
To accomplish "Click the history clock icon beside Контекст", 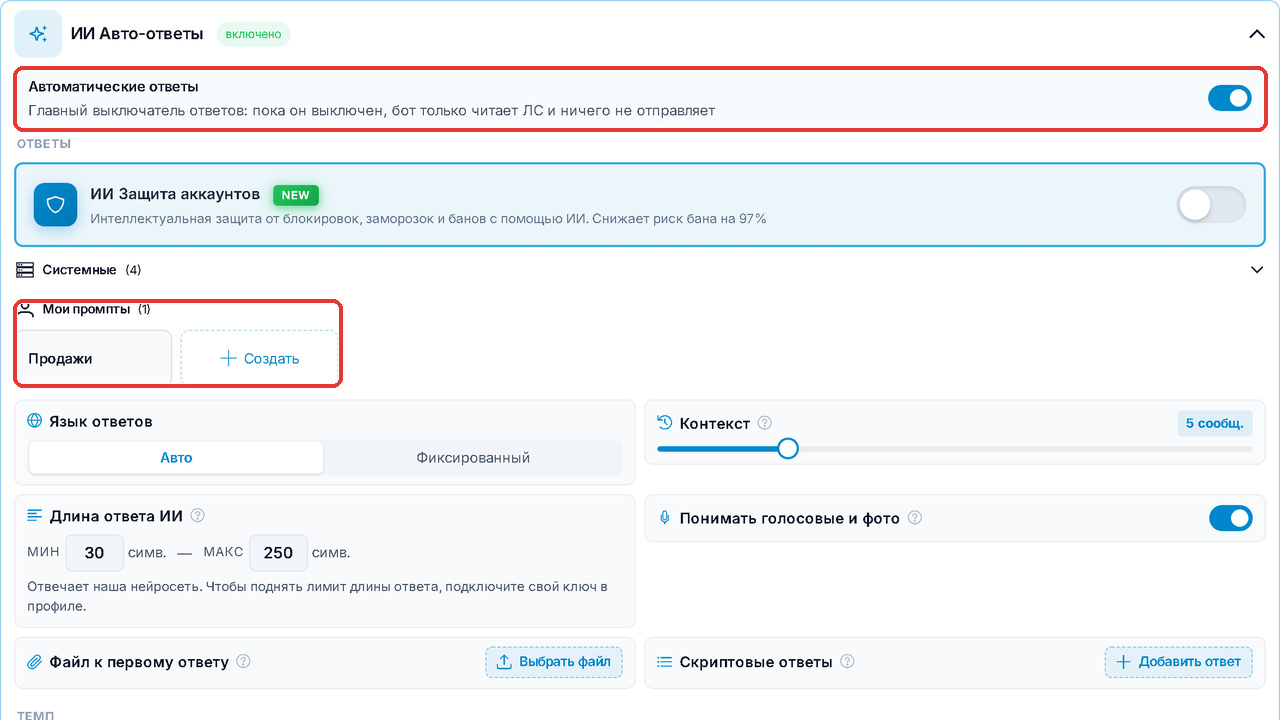I will tap(665, 423).
